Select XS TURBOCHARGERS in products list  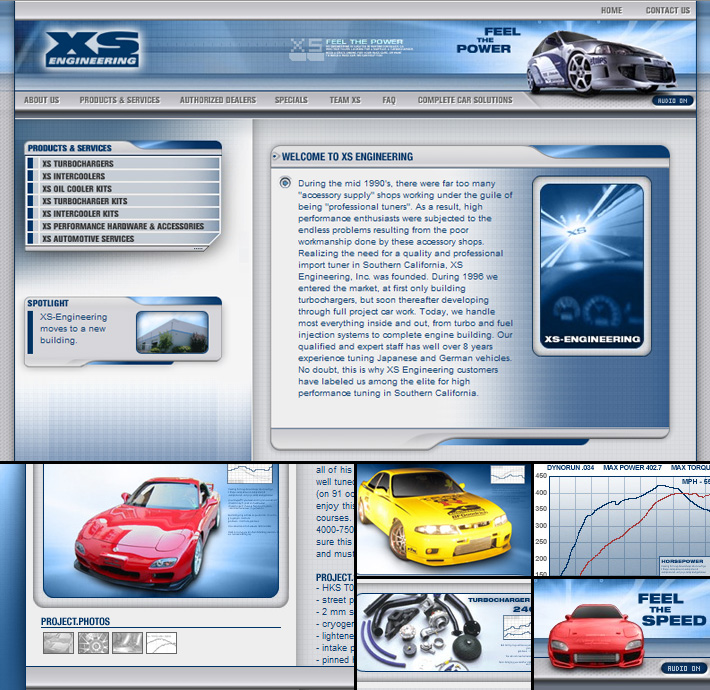coord(123,163)
